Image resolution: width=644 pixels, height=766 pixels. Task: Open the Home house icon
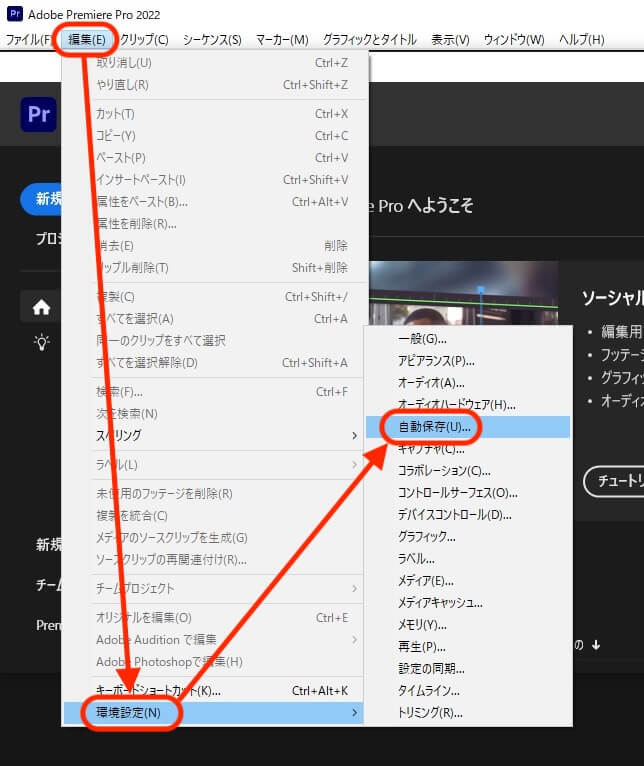(x=42, y=307)
